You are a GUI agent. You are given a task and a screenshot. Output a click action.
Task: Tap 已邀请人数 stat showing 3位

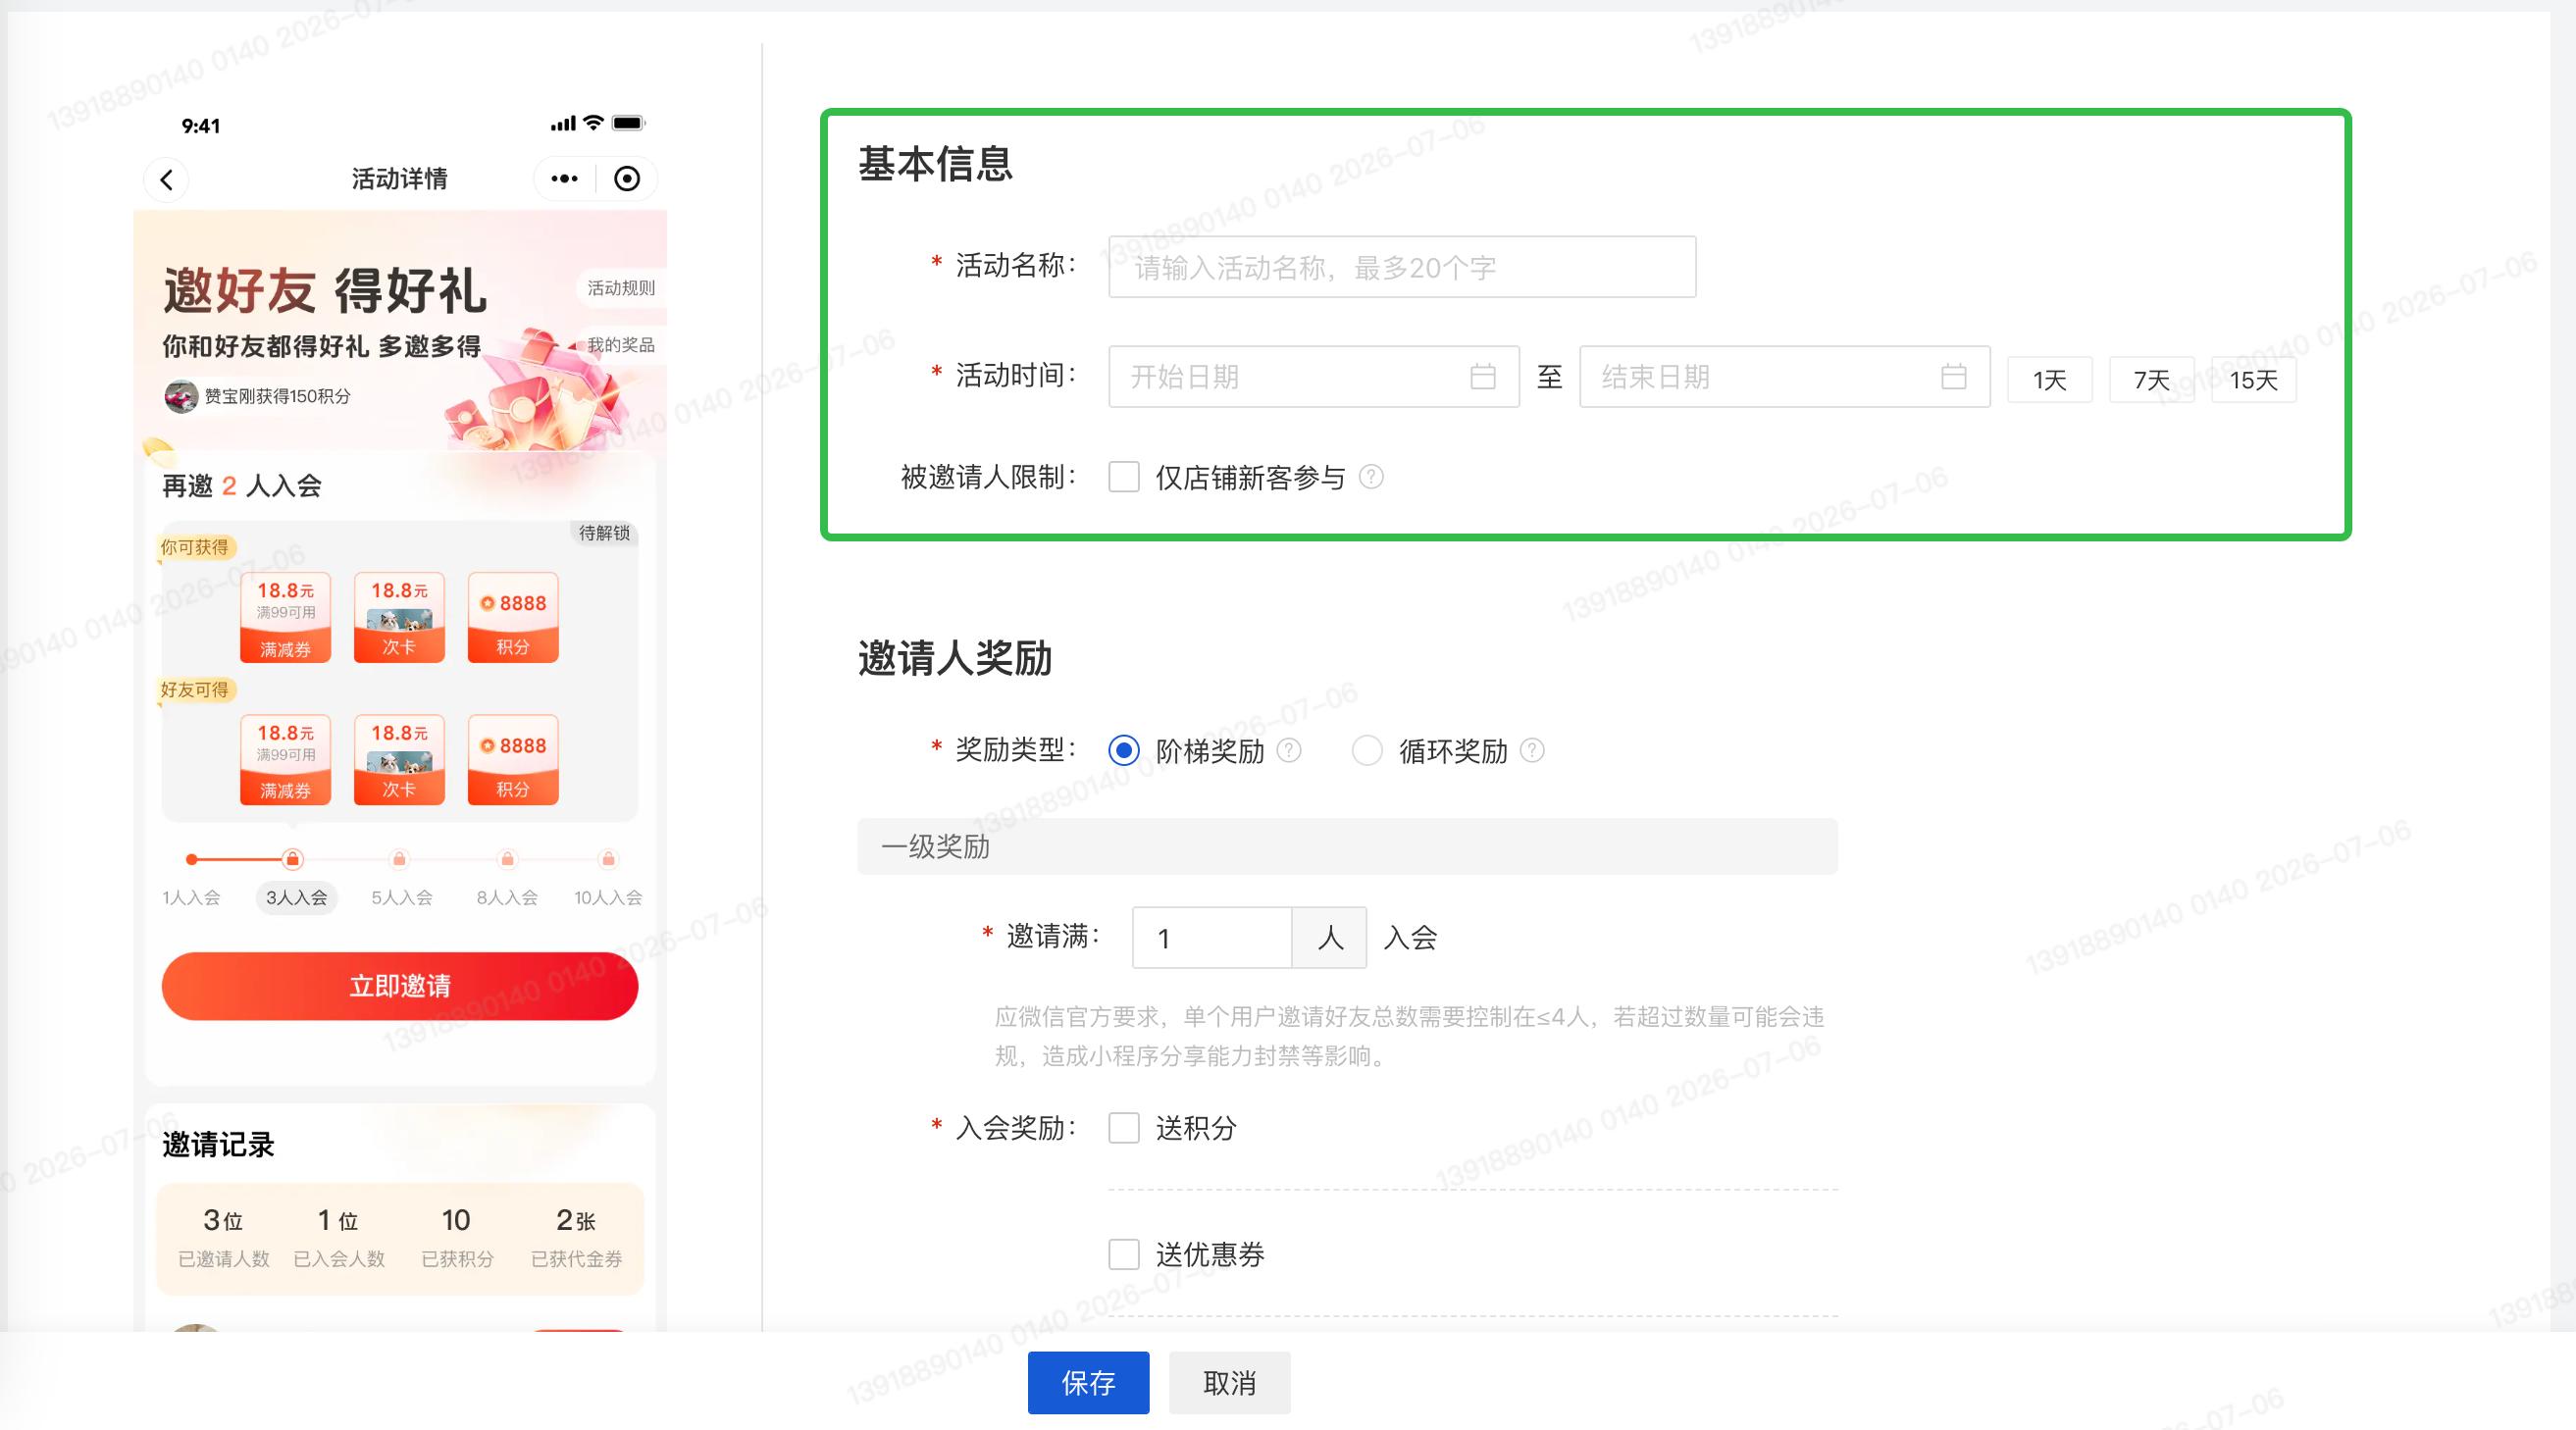(x=224, y=1237)
